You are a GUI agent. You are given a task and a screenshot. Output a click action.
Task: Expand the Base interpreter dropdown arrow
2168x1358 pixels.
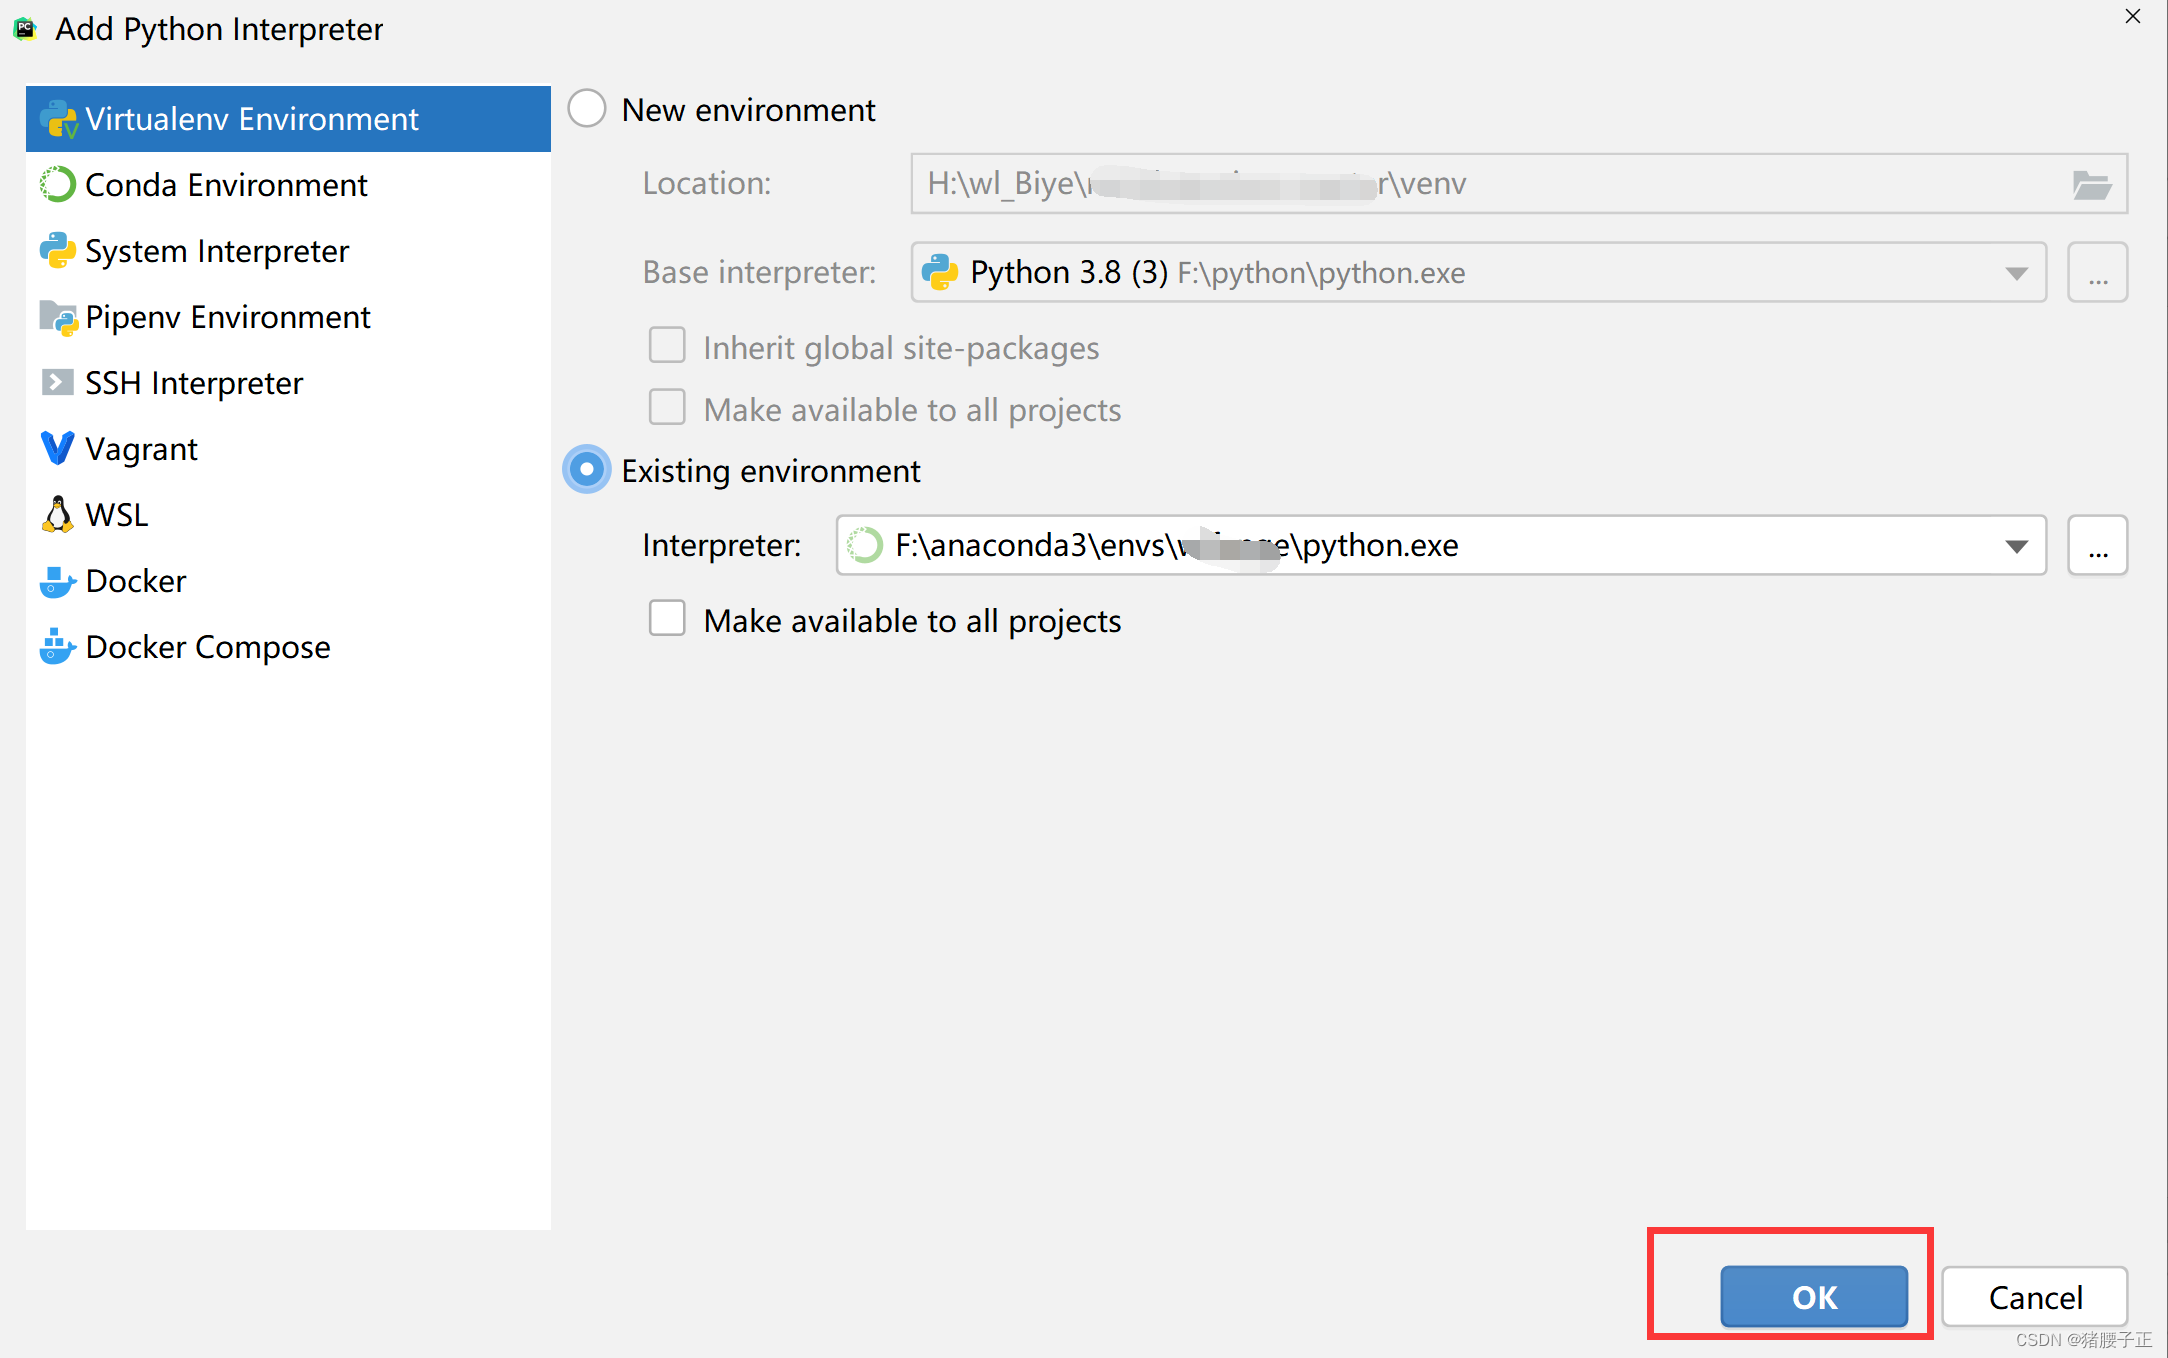click(2016, 273)
